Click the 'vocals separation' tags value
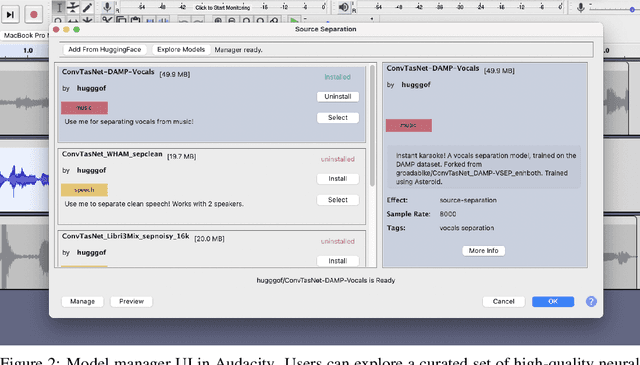Screen dimensions: 640x365 467,228
